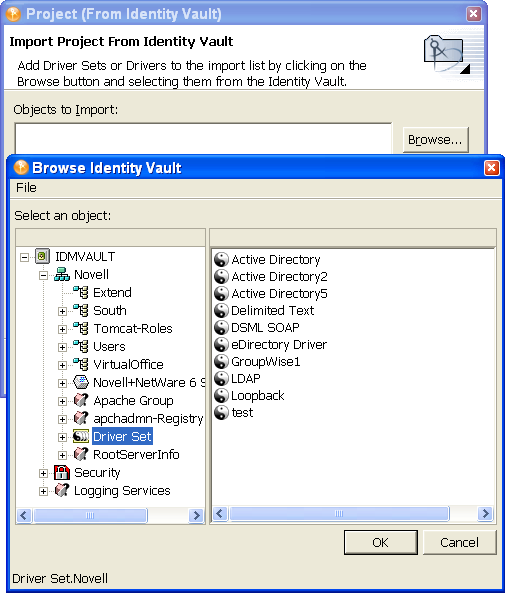Click the Active Directory2 driver icon

pos(221,277)
